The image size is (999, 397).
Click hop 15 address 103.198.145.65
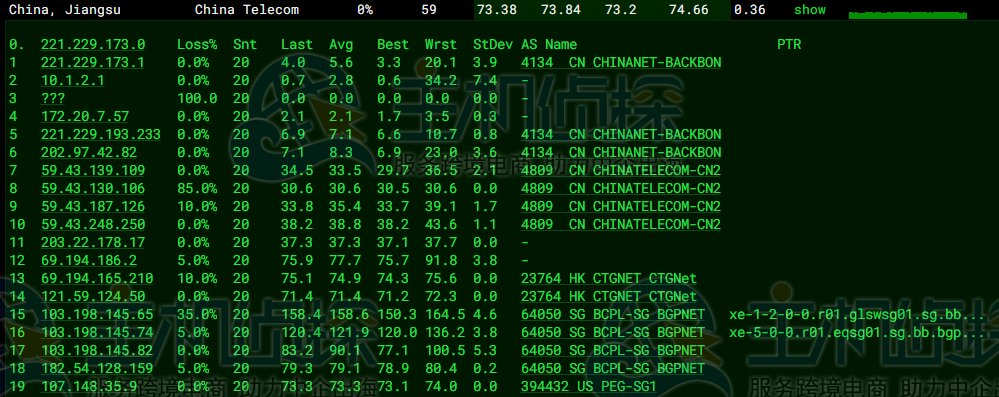pos(97,315)
